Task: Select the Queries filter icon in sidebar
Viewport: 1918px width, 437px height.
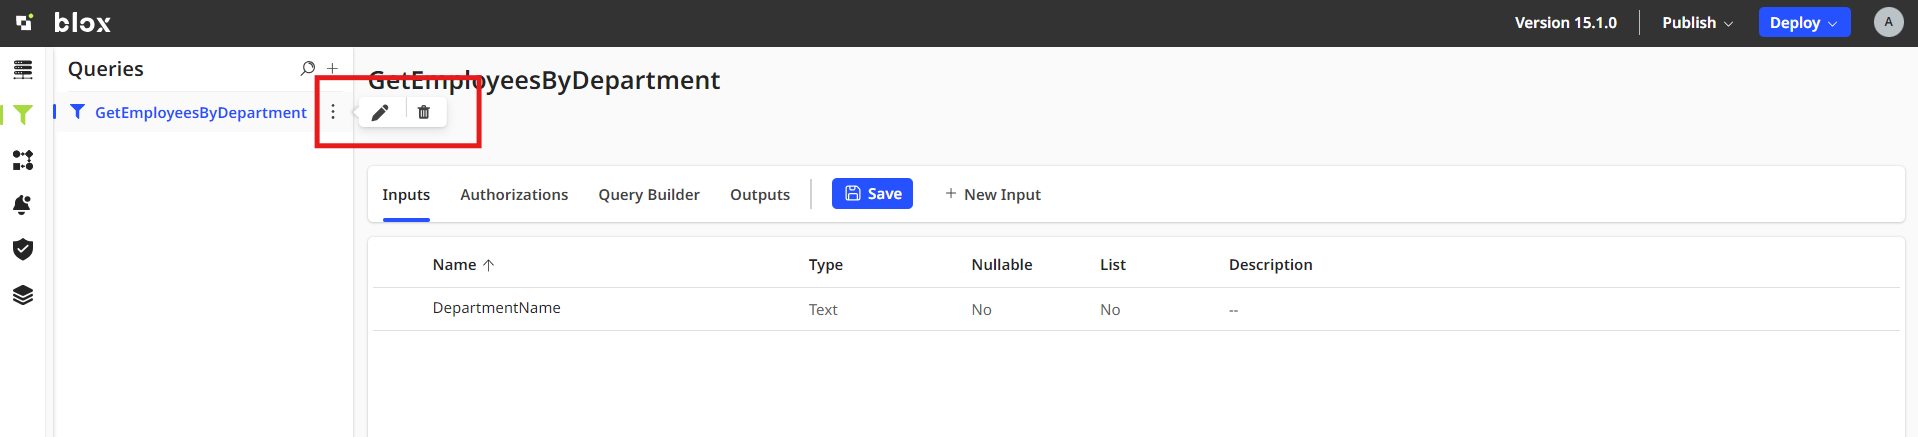Action: [23, 115]
